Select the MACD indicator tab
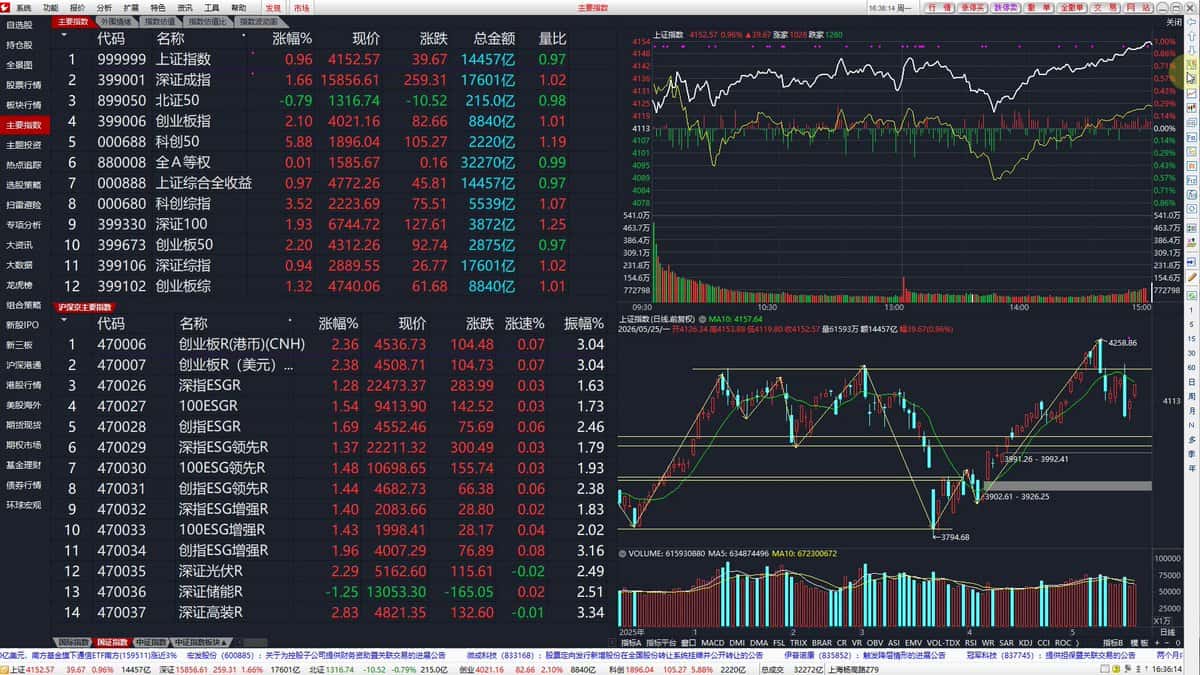The width and height of the screenshot is (1200, 675). (712, 642)
